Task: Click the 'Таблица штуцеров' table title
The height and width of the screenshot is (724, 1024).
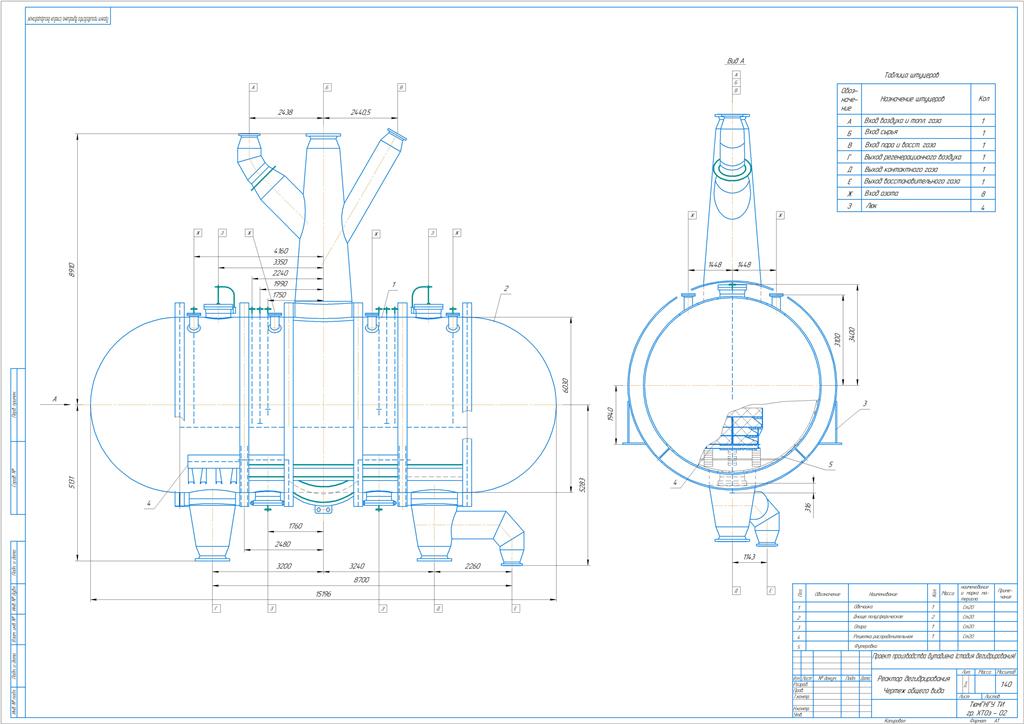Action: point(912,76)
